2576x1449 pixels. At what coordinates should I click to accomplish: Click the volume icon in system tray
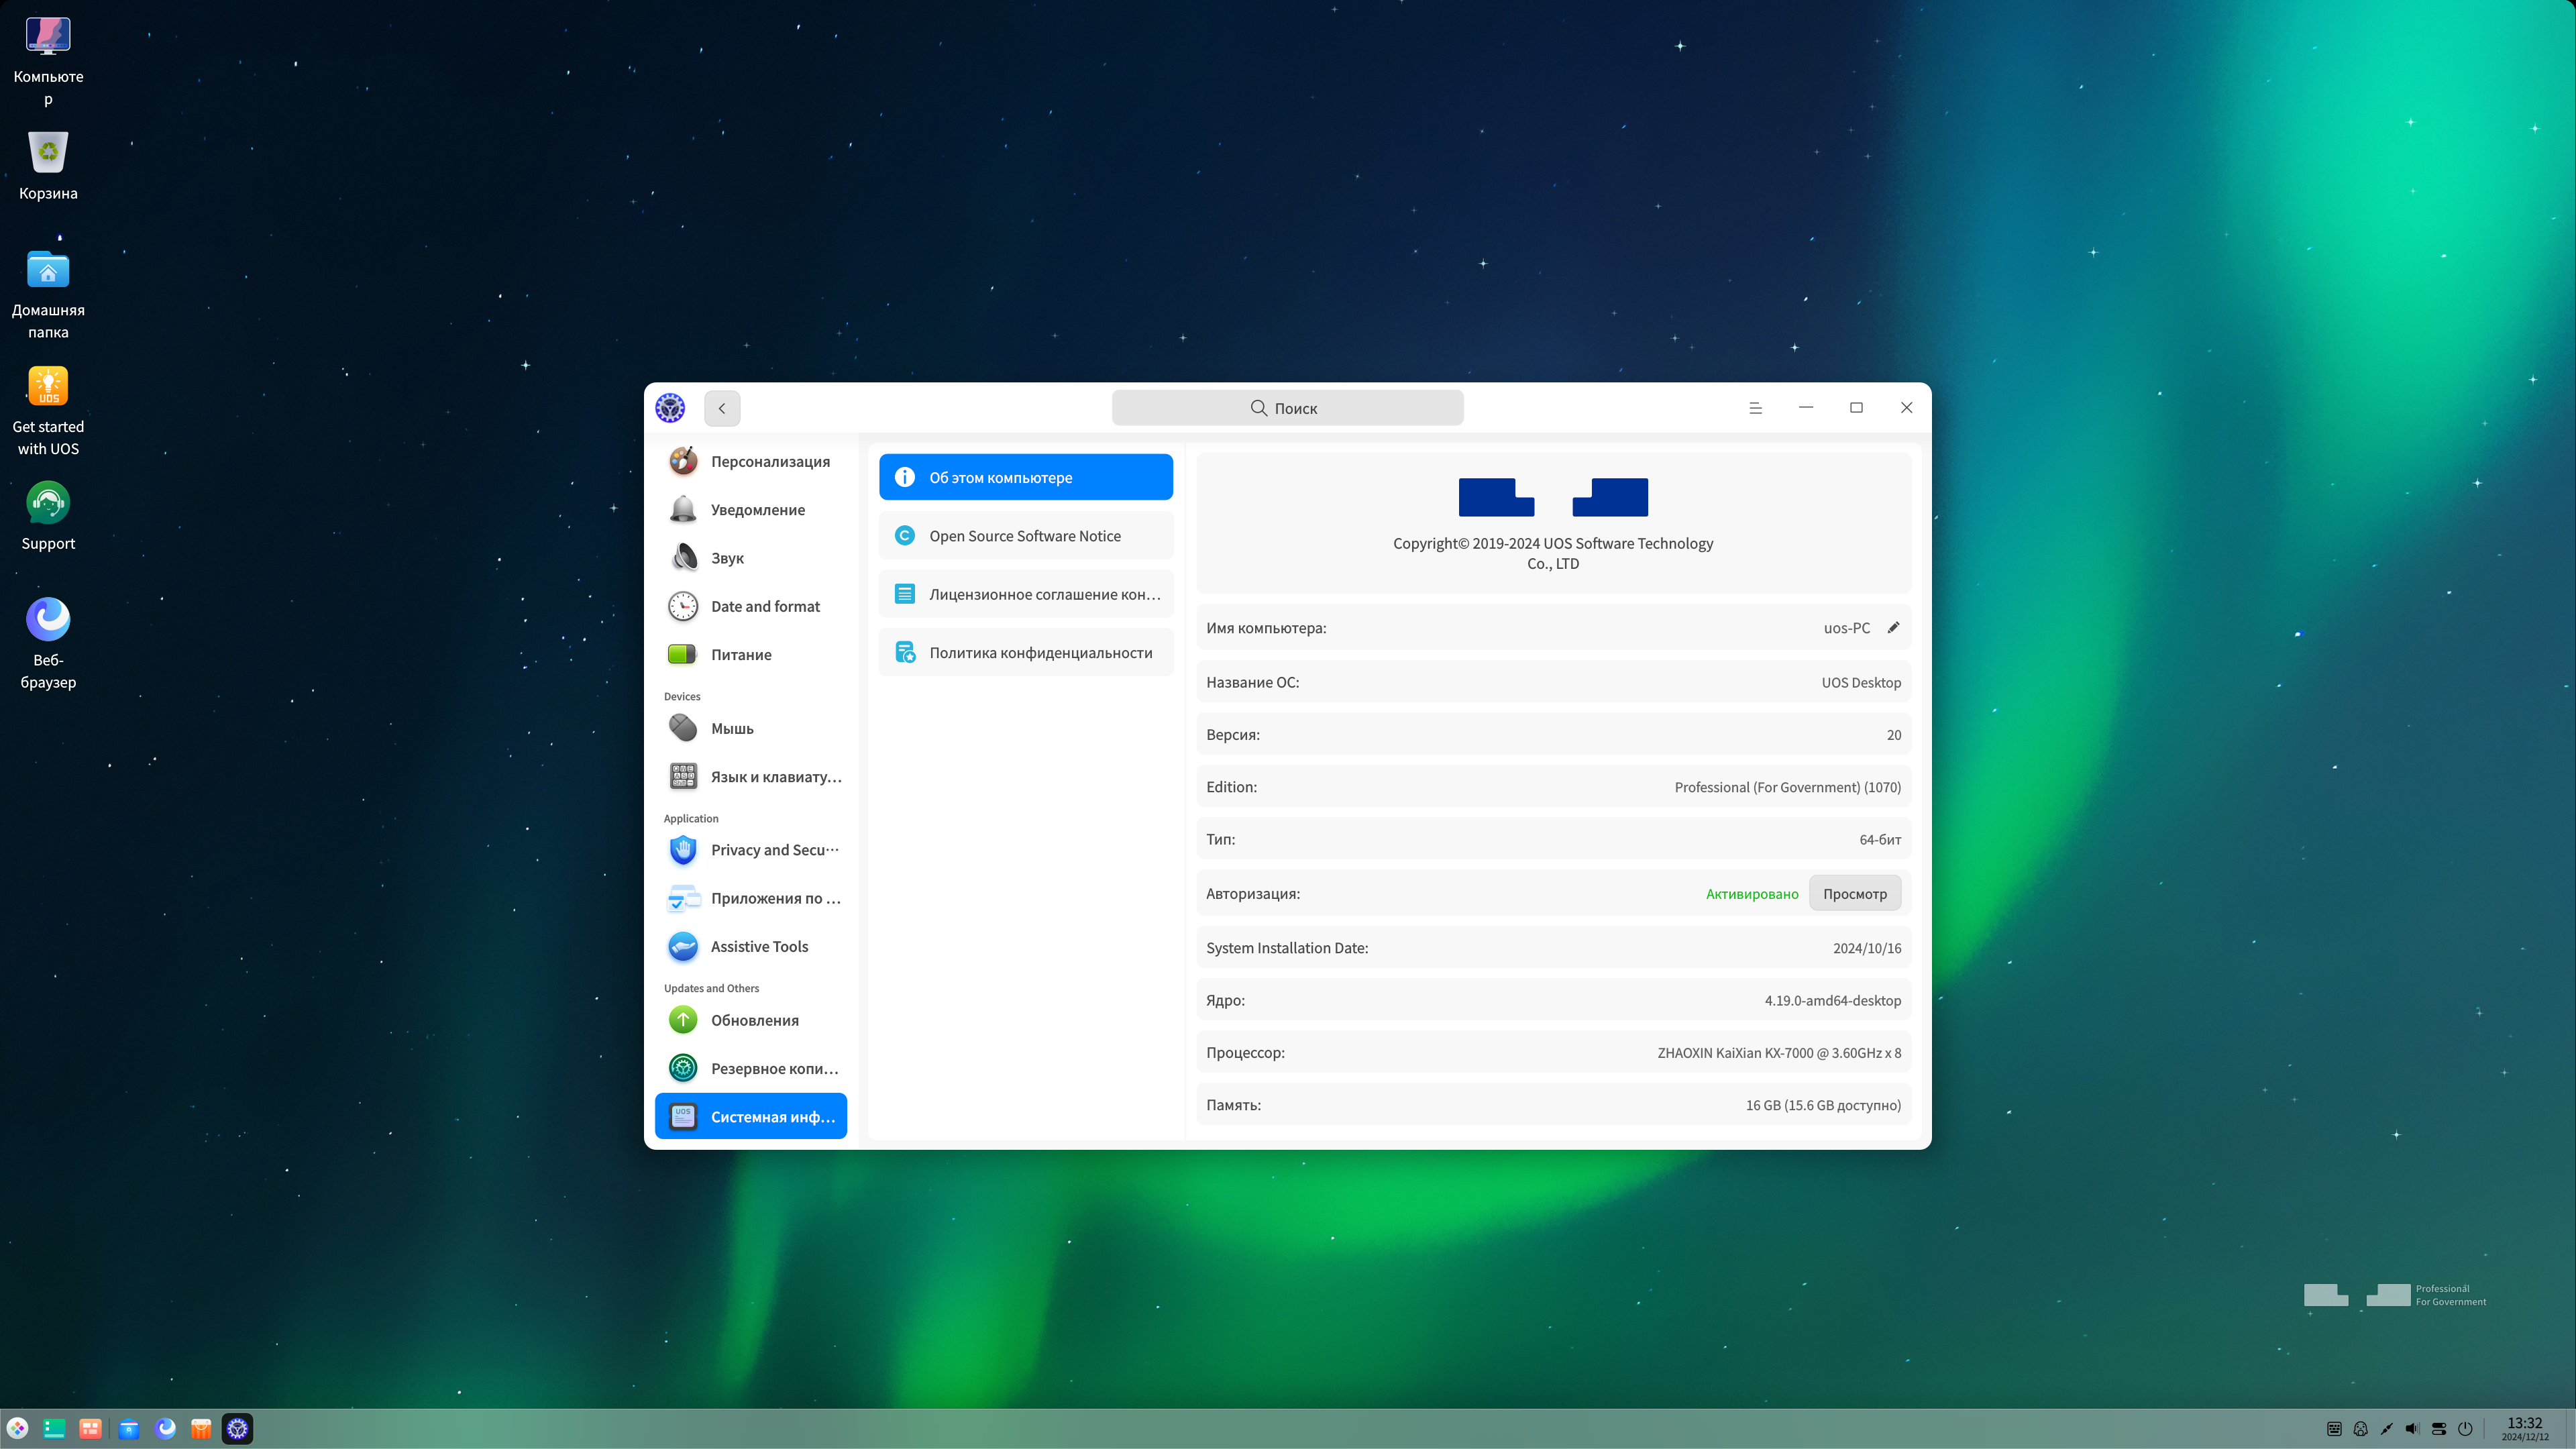[x=2412, y=1429]
